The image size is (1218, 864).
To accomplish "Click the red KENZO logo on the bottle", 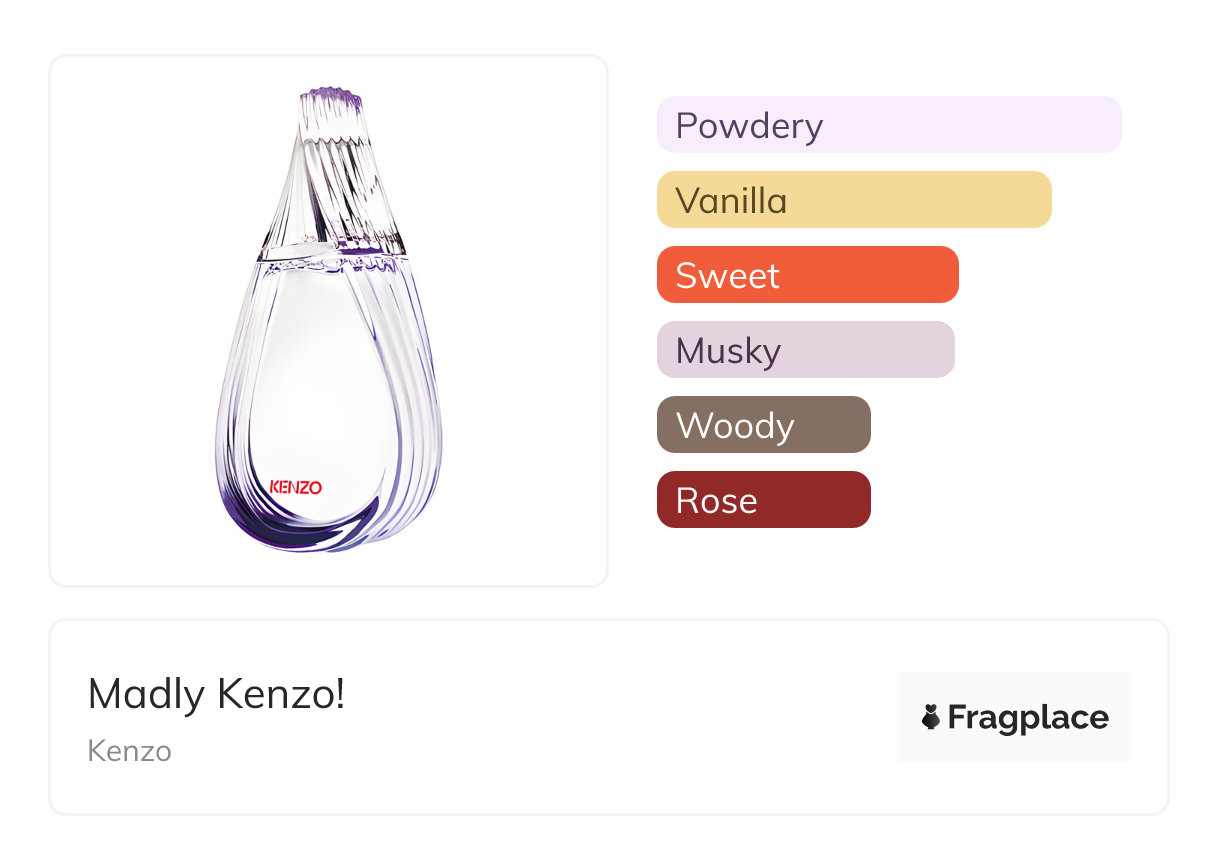I will [296, 488].
